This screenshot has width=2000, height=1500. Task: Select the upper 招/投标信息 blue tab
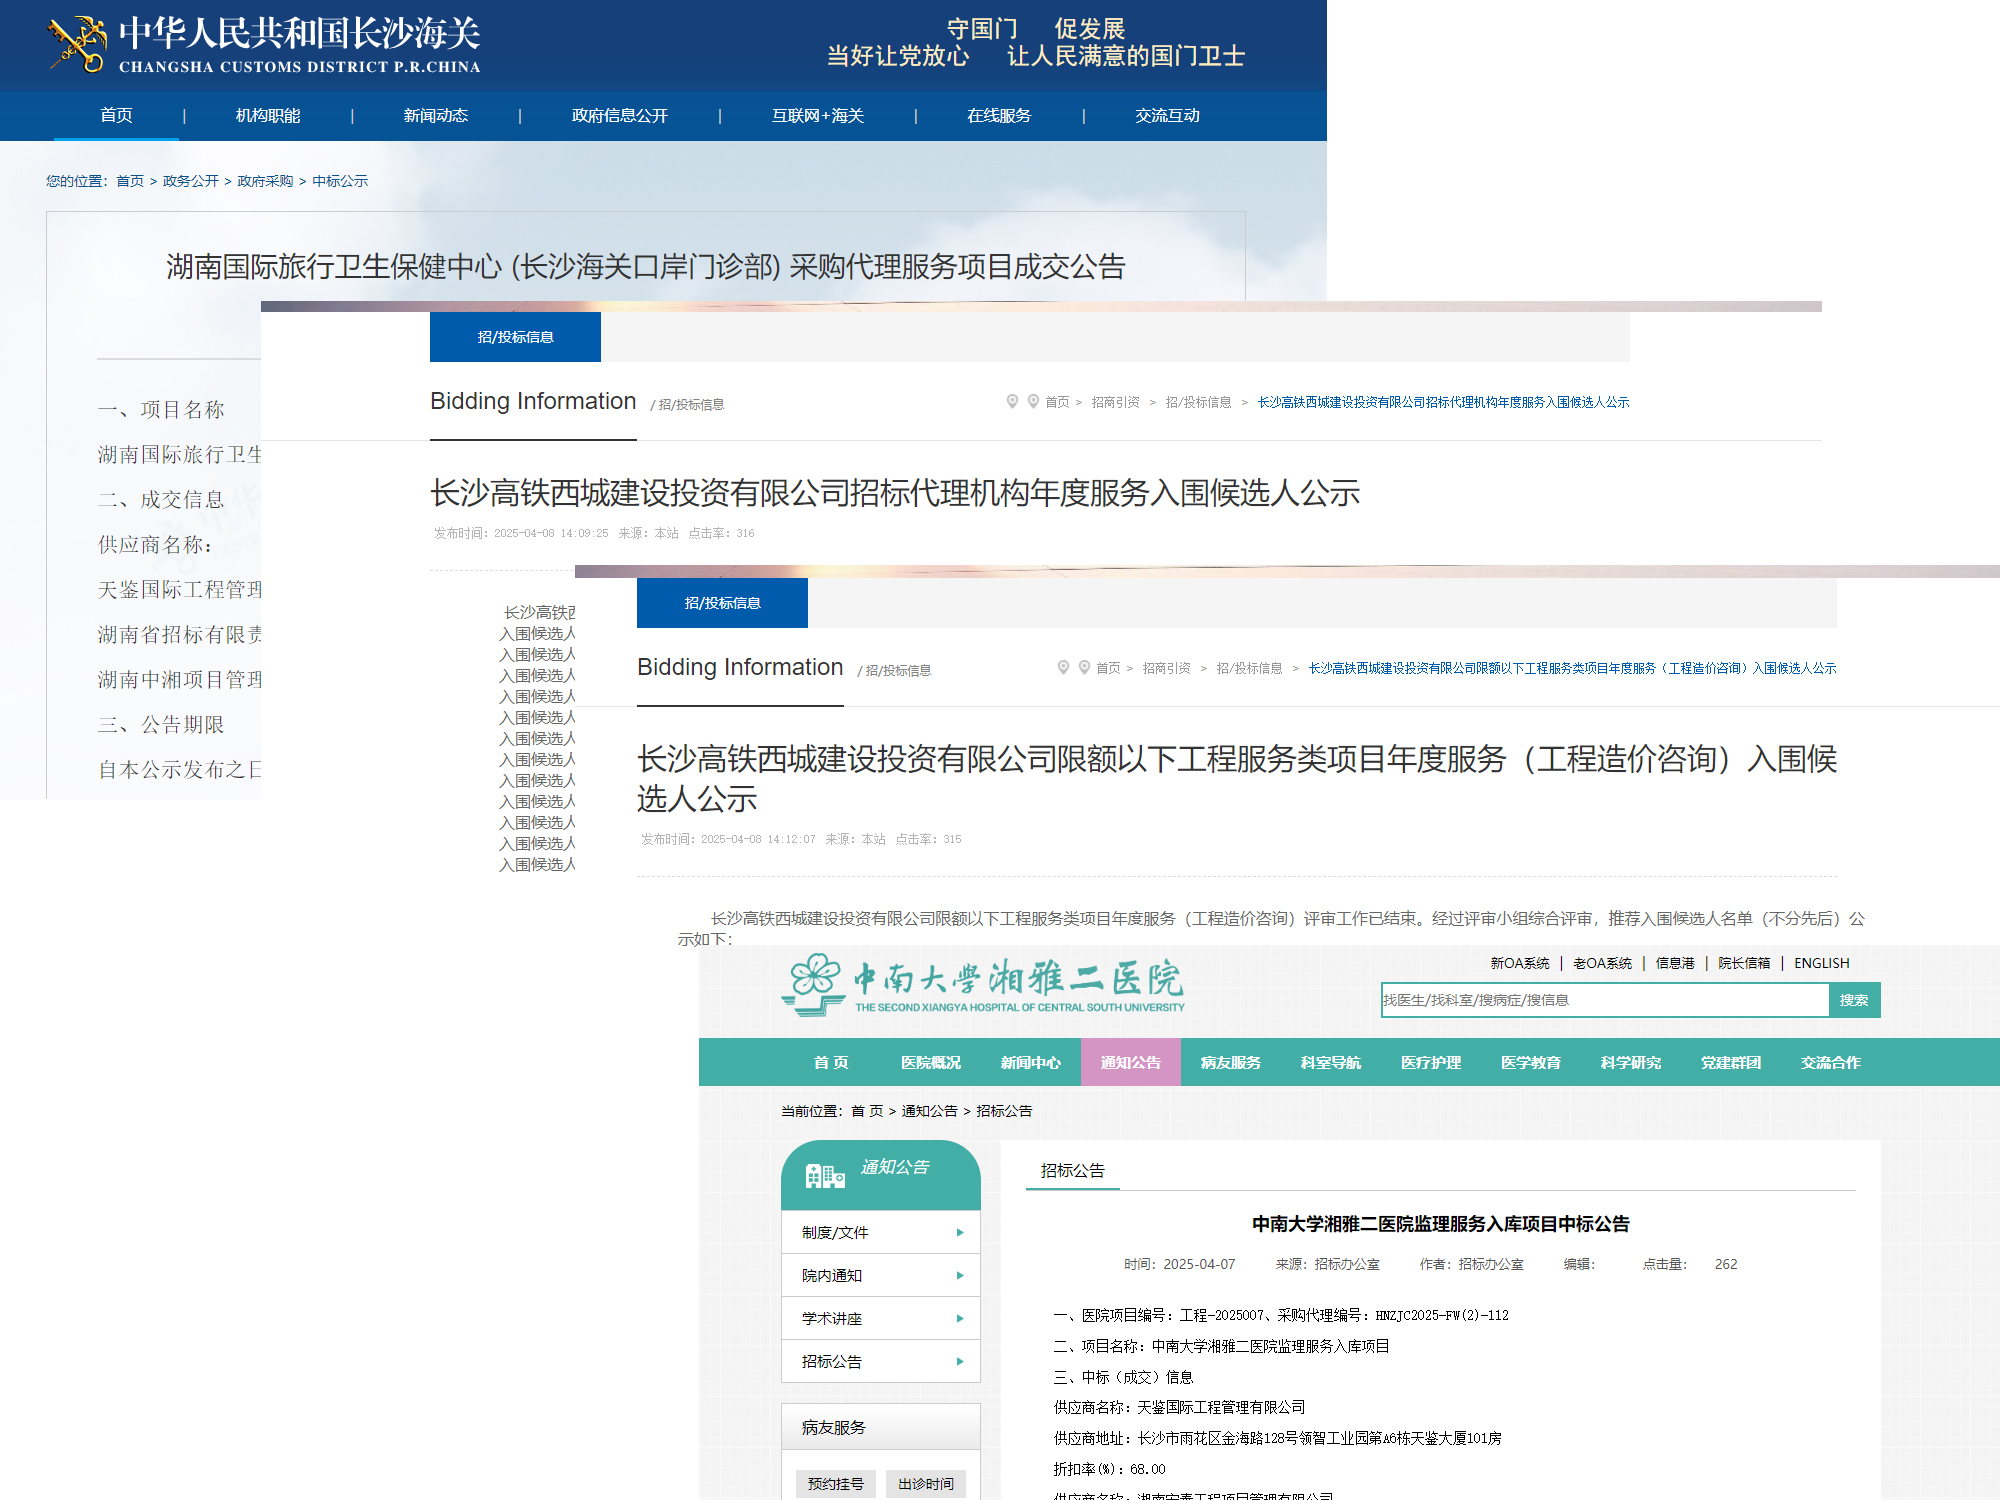click(515, 337)
